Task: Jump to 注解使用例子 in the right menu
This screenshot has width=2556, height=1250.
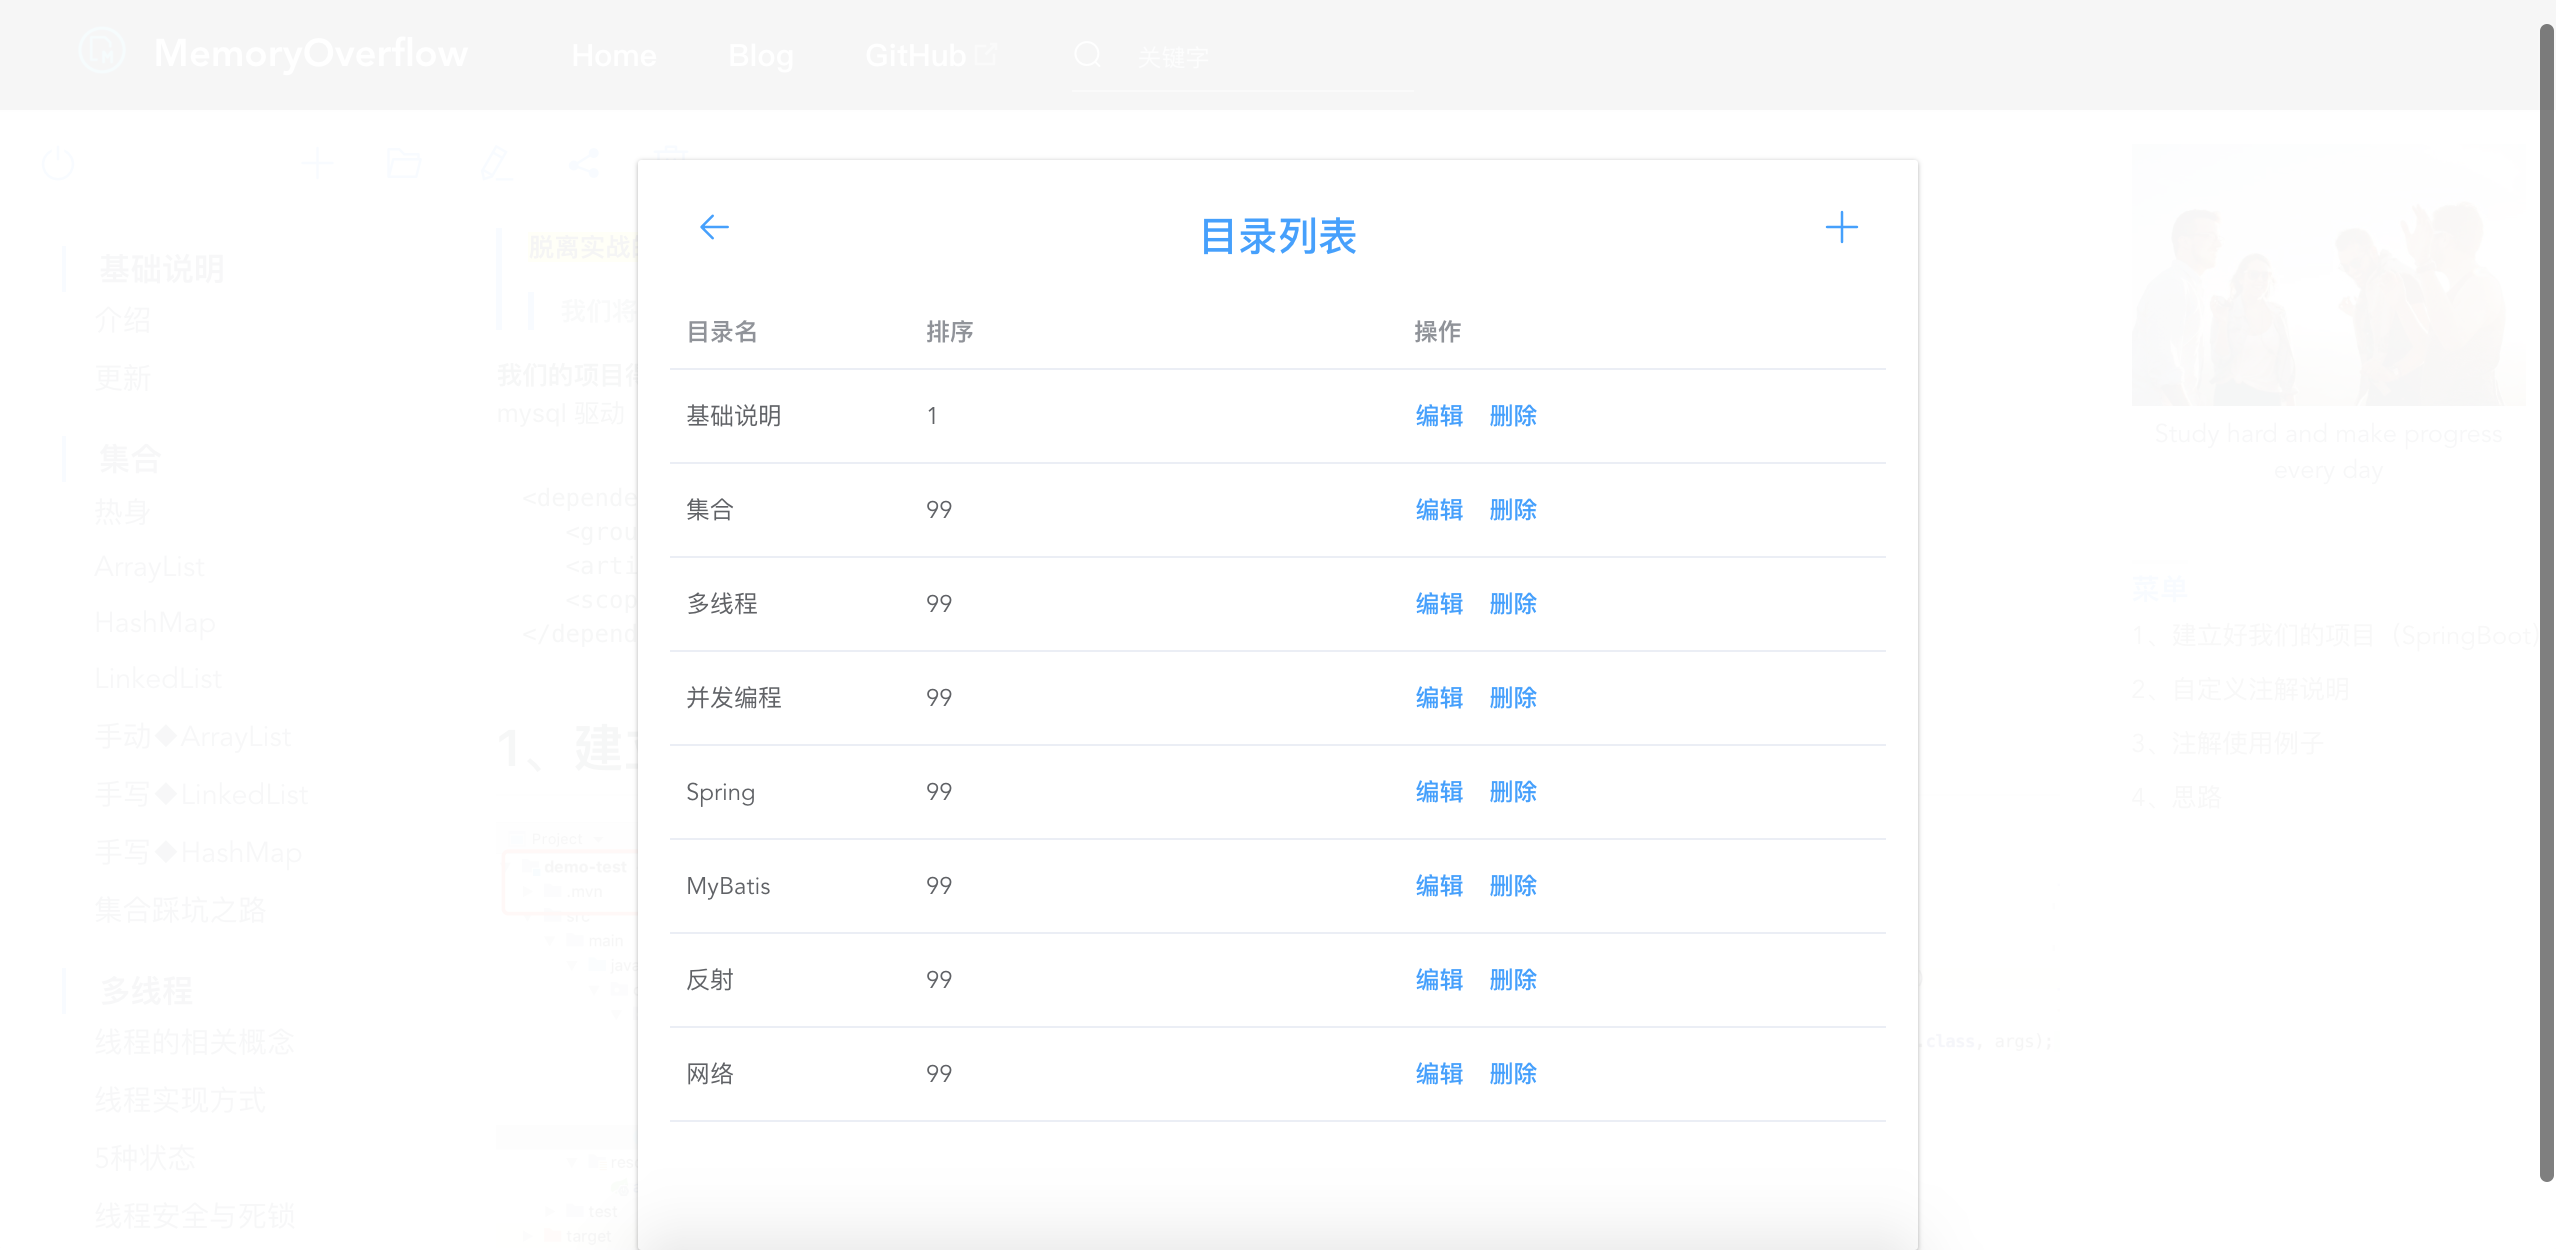Action: coord(2227,744)
